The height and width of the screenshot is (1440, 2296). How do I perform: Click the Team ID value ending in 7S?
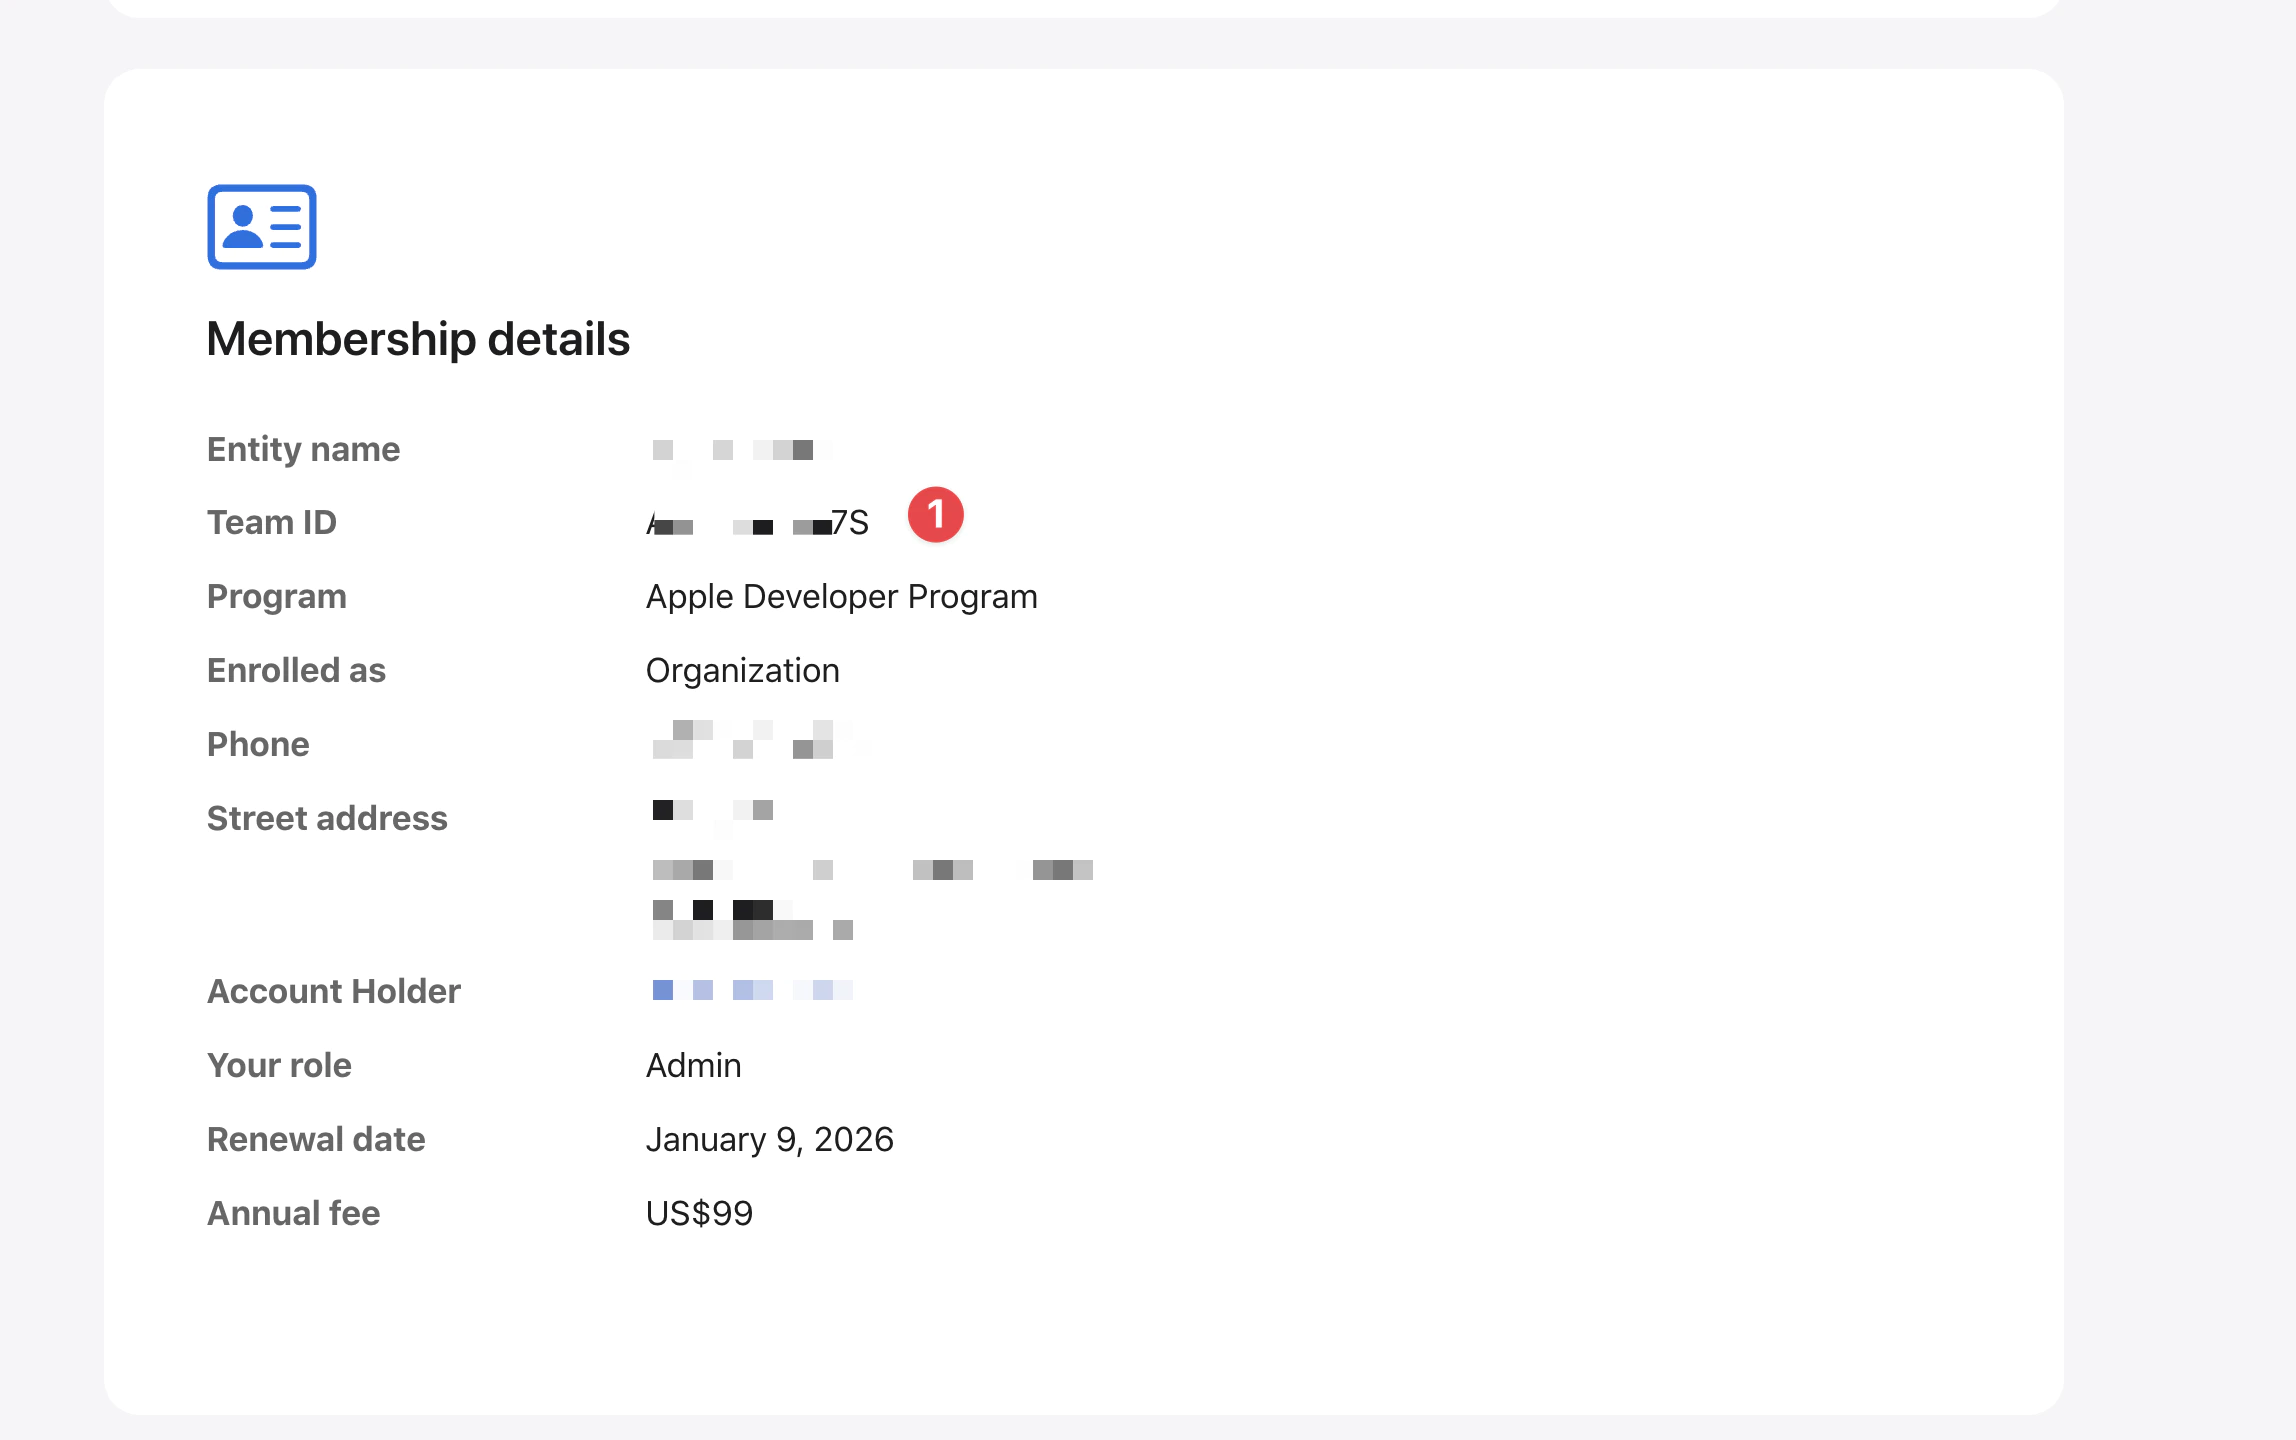click(758, 523)
